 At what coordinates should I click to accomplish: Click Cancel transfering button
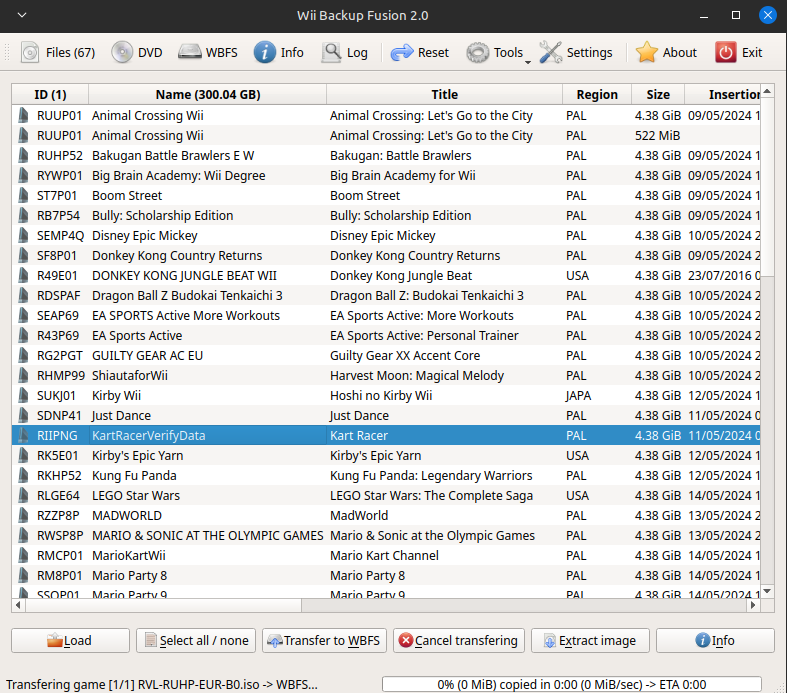coord(458,641)
